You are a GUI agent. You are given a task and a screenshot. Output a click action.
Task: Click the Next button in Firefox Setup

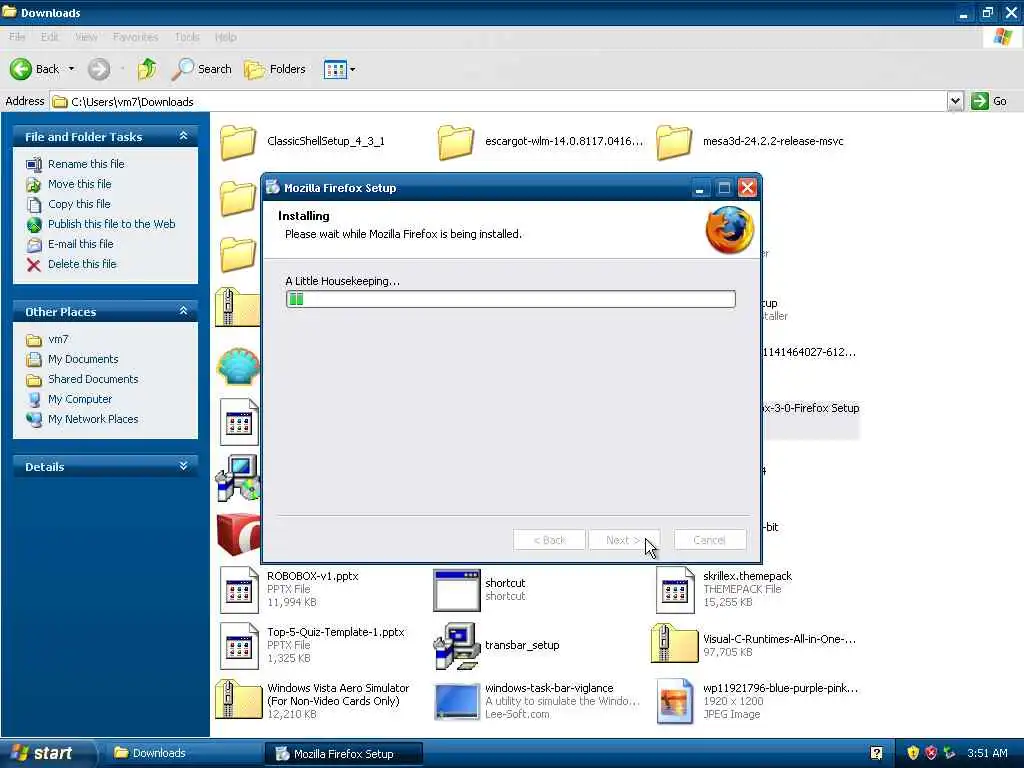pos(624,540)
